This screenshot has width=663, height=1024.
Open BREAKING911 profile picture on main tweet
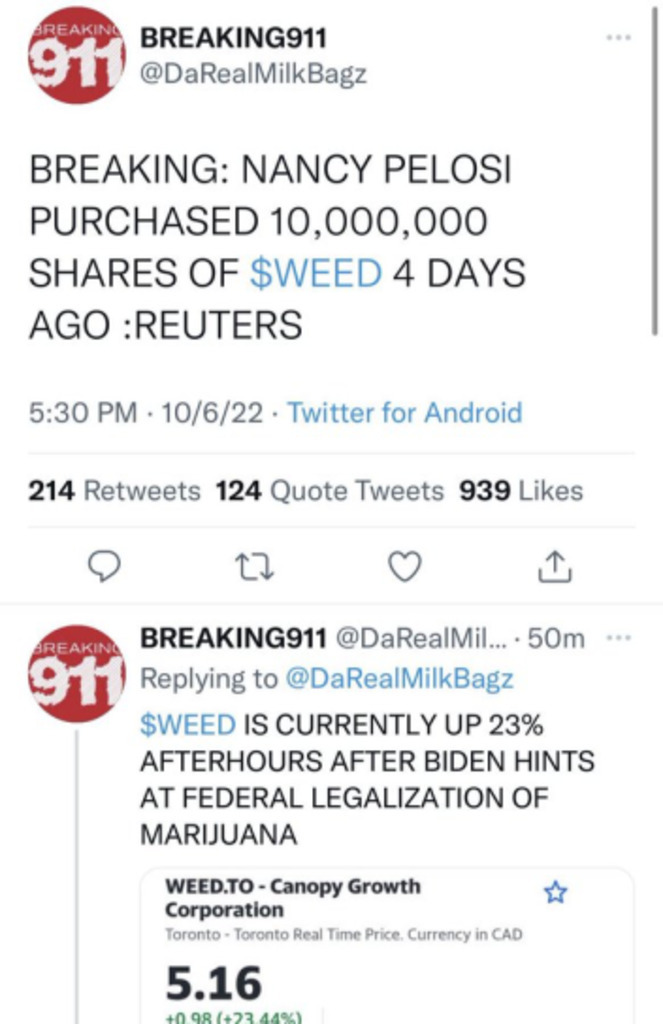(73, 56)
